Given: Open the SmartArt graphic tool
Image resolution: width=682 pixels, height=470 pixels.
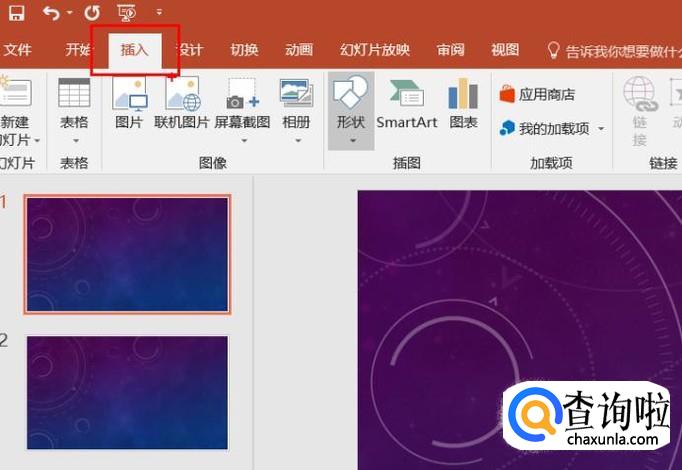Looking at the screenshot, I should (x=406, y=104).
